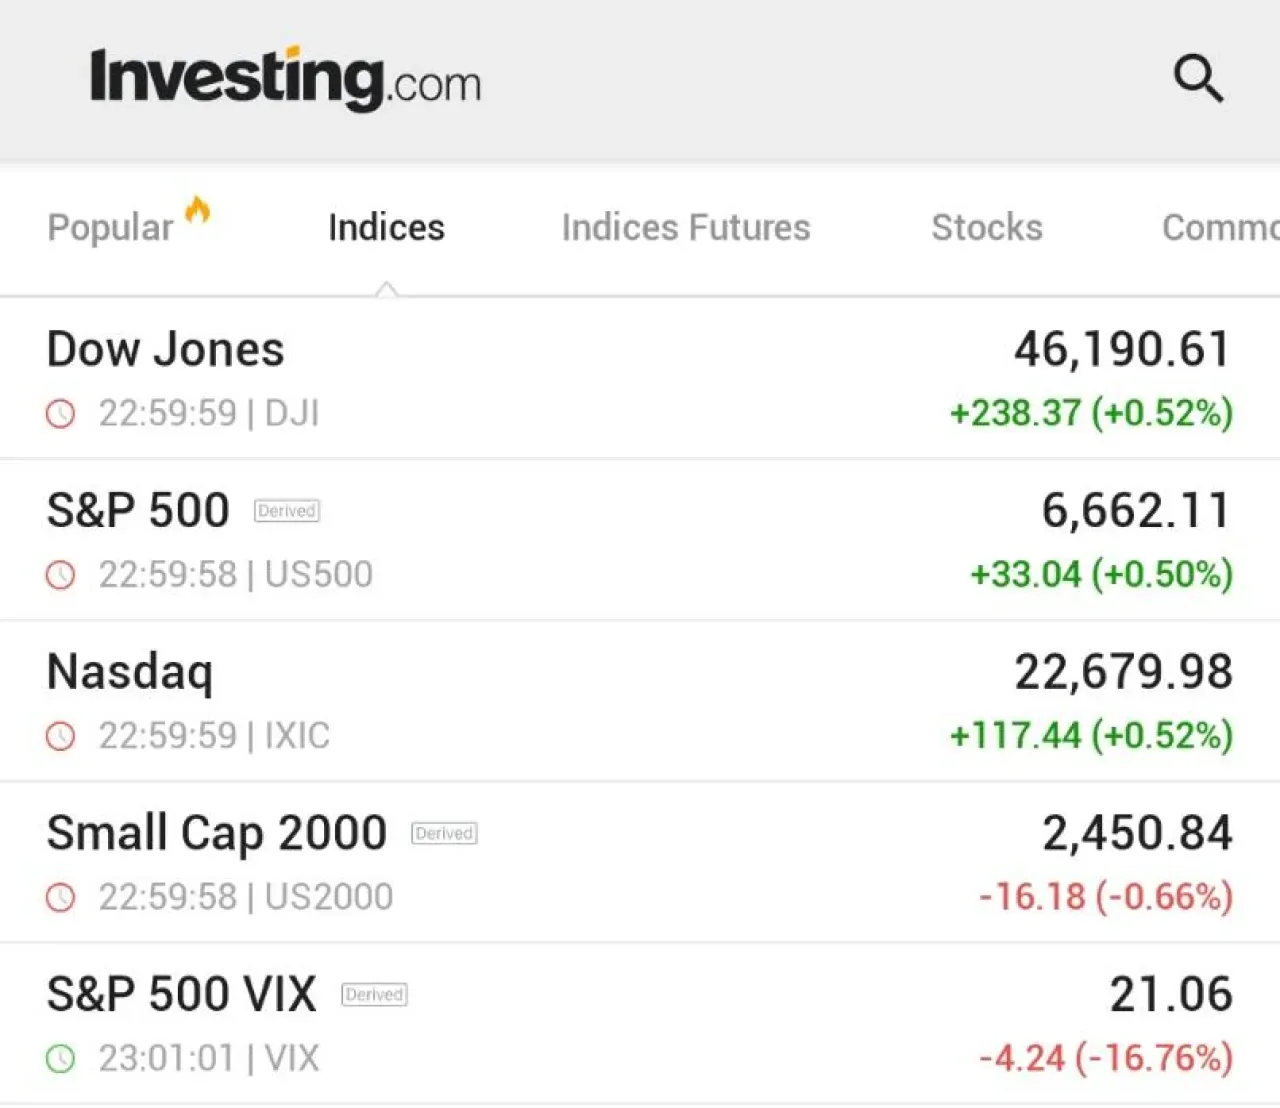The image size is (1280, 1108).
Task: Click the S&P 500 price 6,662.11
Action: (1136, 510)
